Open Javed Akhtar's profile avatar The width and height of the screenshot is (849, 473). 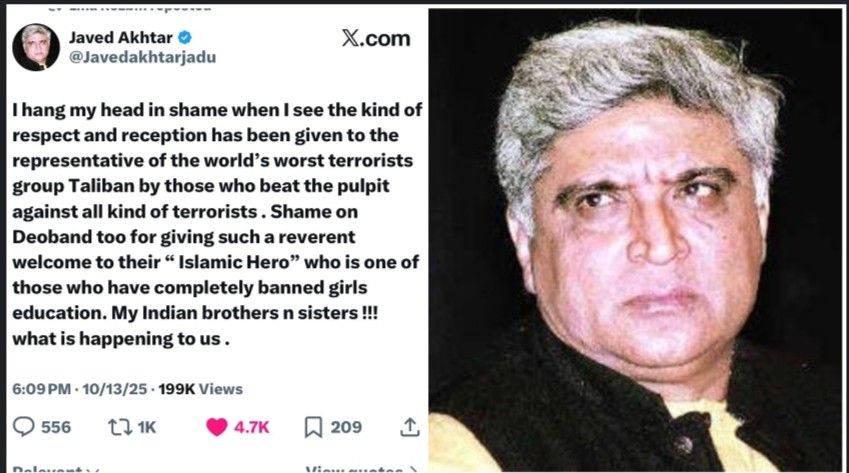(36, 47)
